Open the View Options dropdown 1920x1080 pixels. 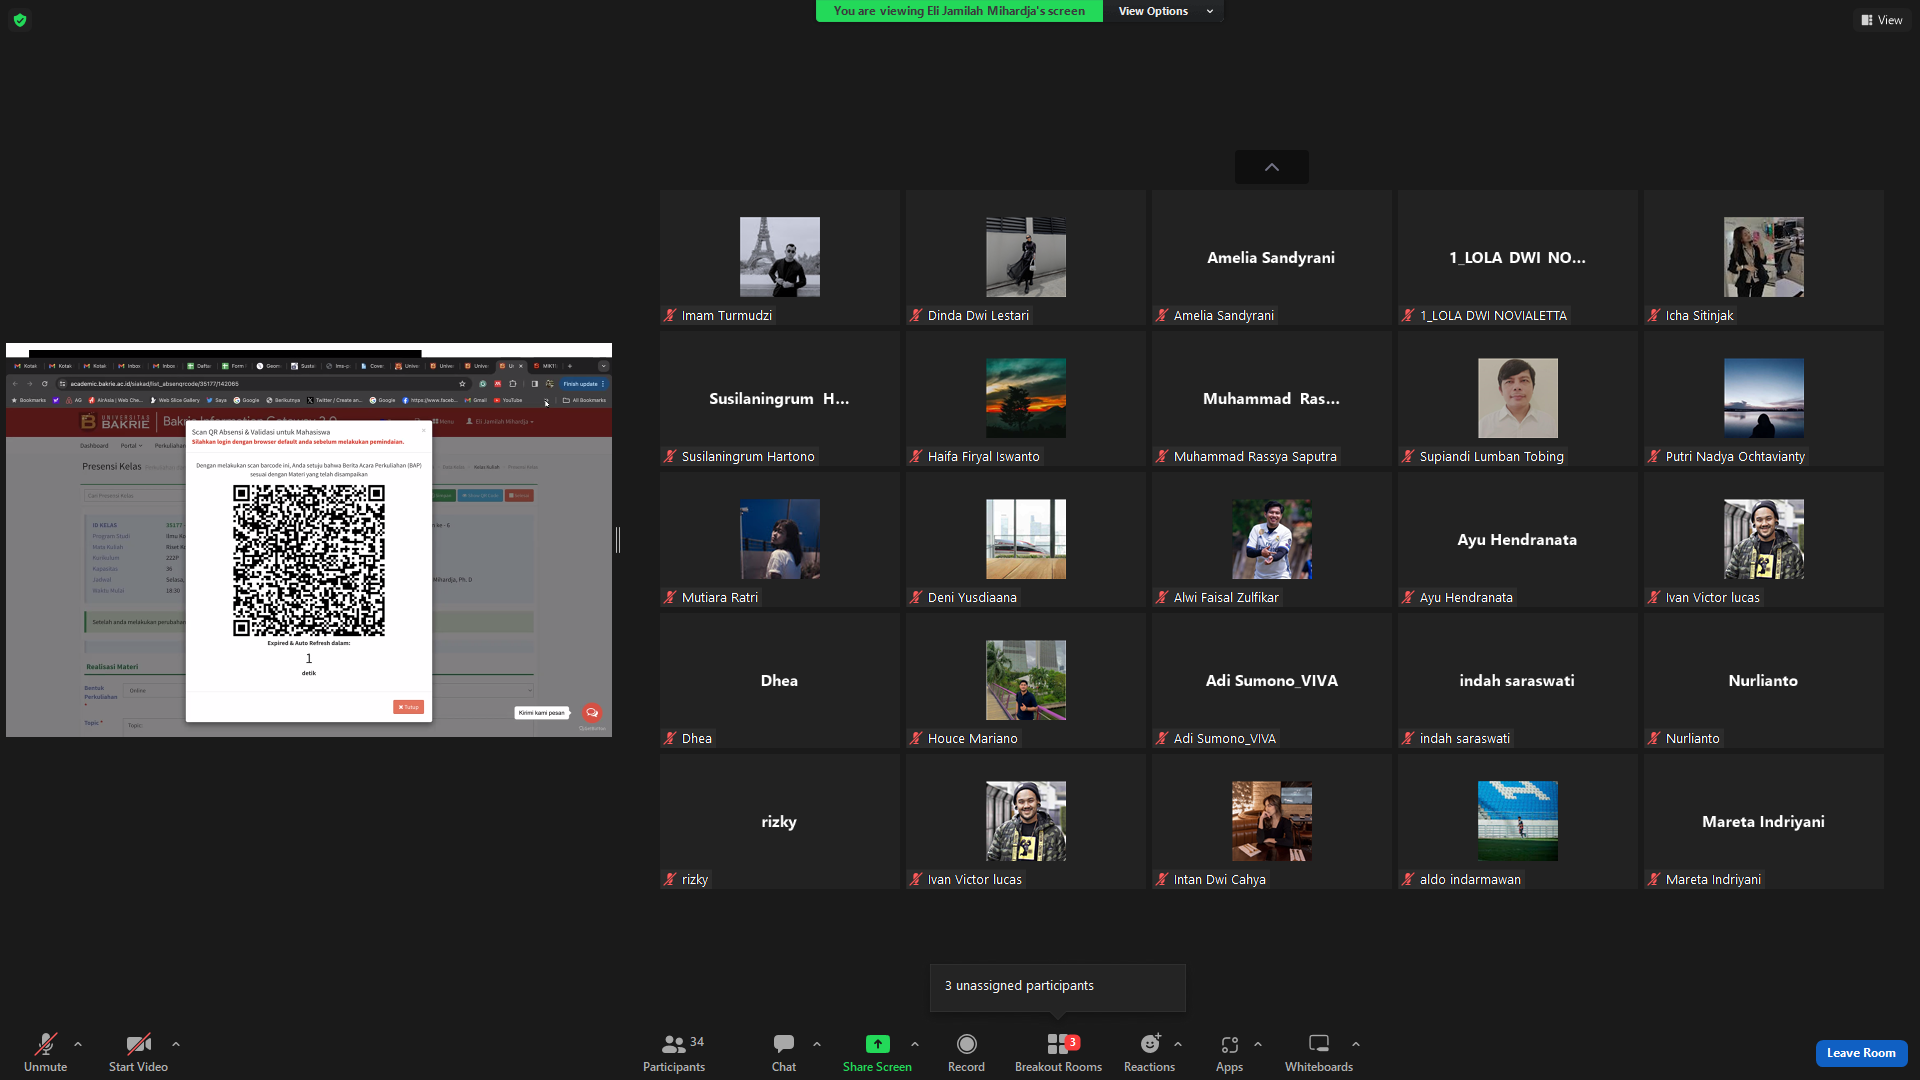[1163, 11]
